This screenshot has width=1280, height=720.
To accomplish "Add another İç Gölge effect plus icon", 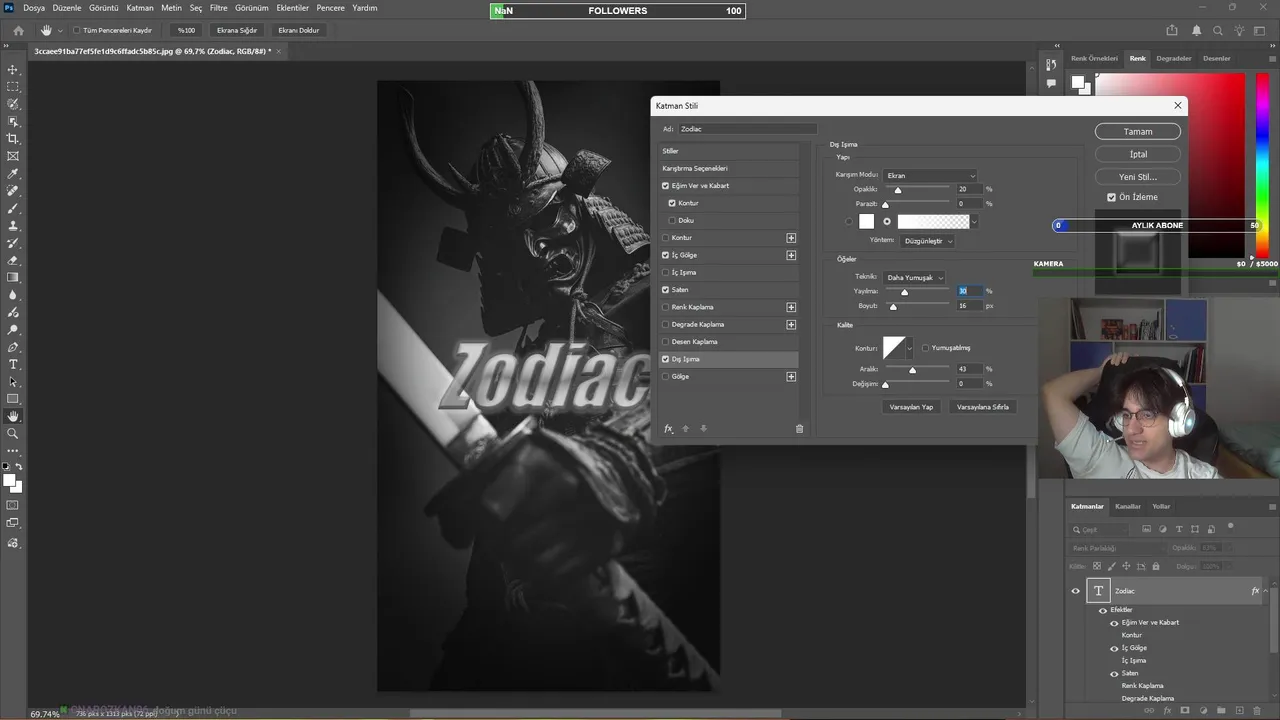I will tap(791, 255).
